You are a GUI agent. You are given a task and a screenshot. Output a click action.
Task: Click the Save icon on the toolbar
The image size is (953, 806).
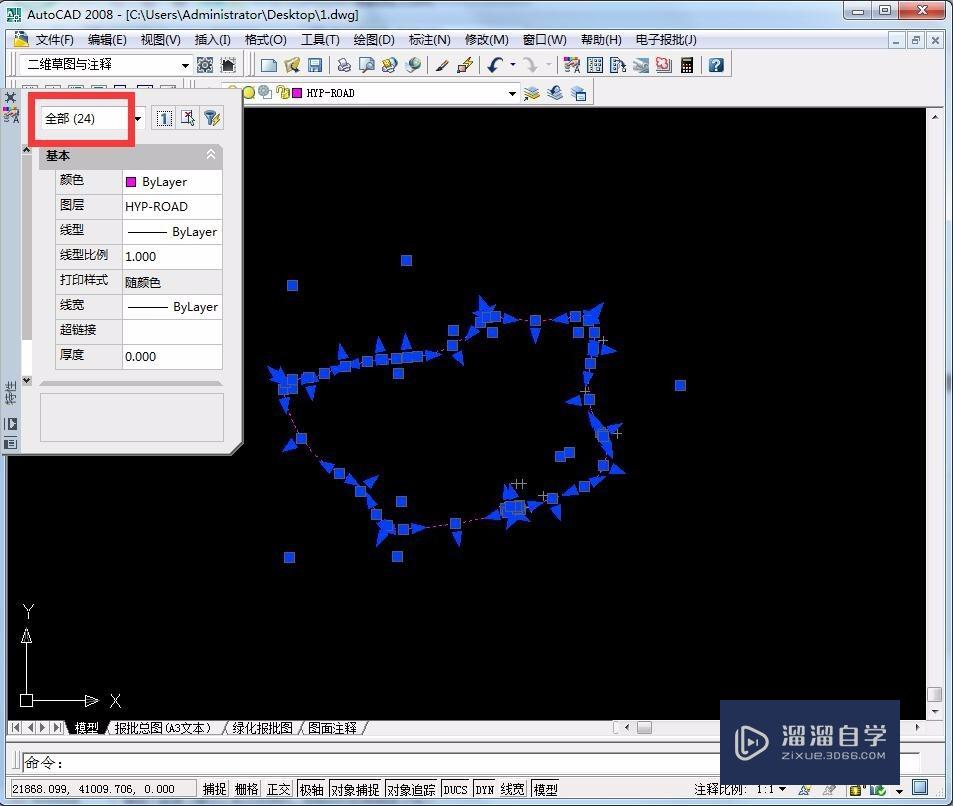(x=315, y=64)
